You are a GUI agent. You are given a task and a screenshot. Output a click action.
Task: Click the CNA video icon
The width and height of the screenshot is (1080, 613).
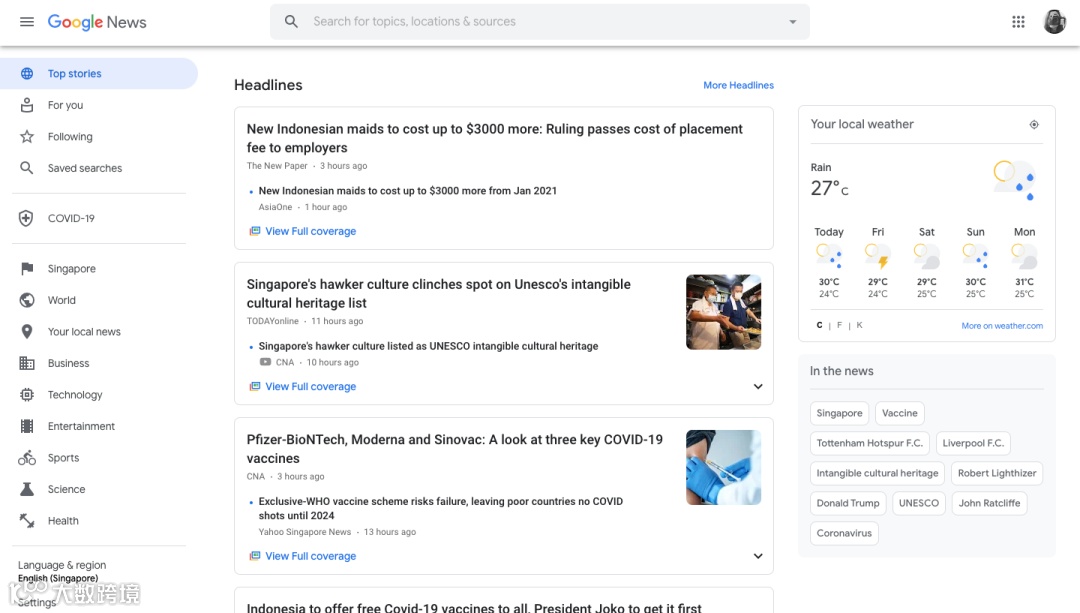coord(265,362)
